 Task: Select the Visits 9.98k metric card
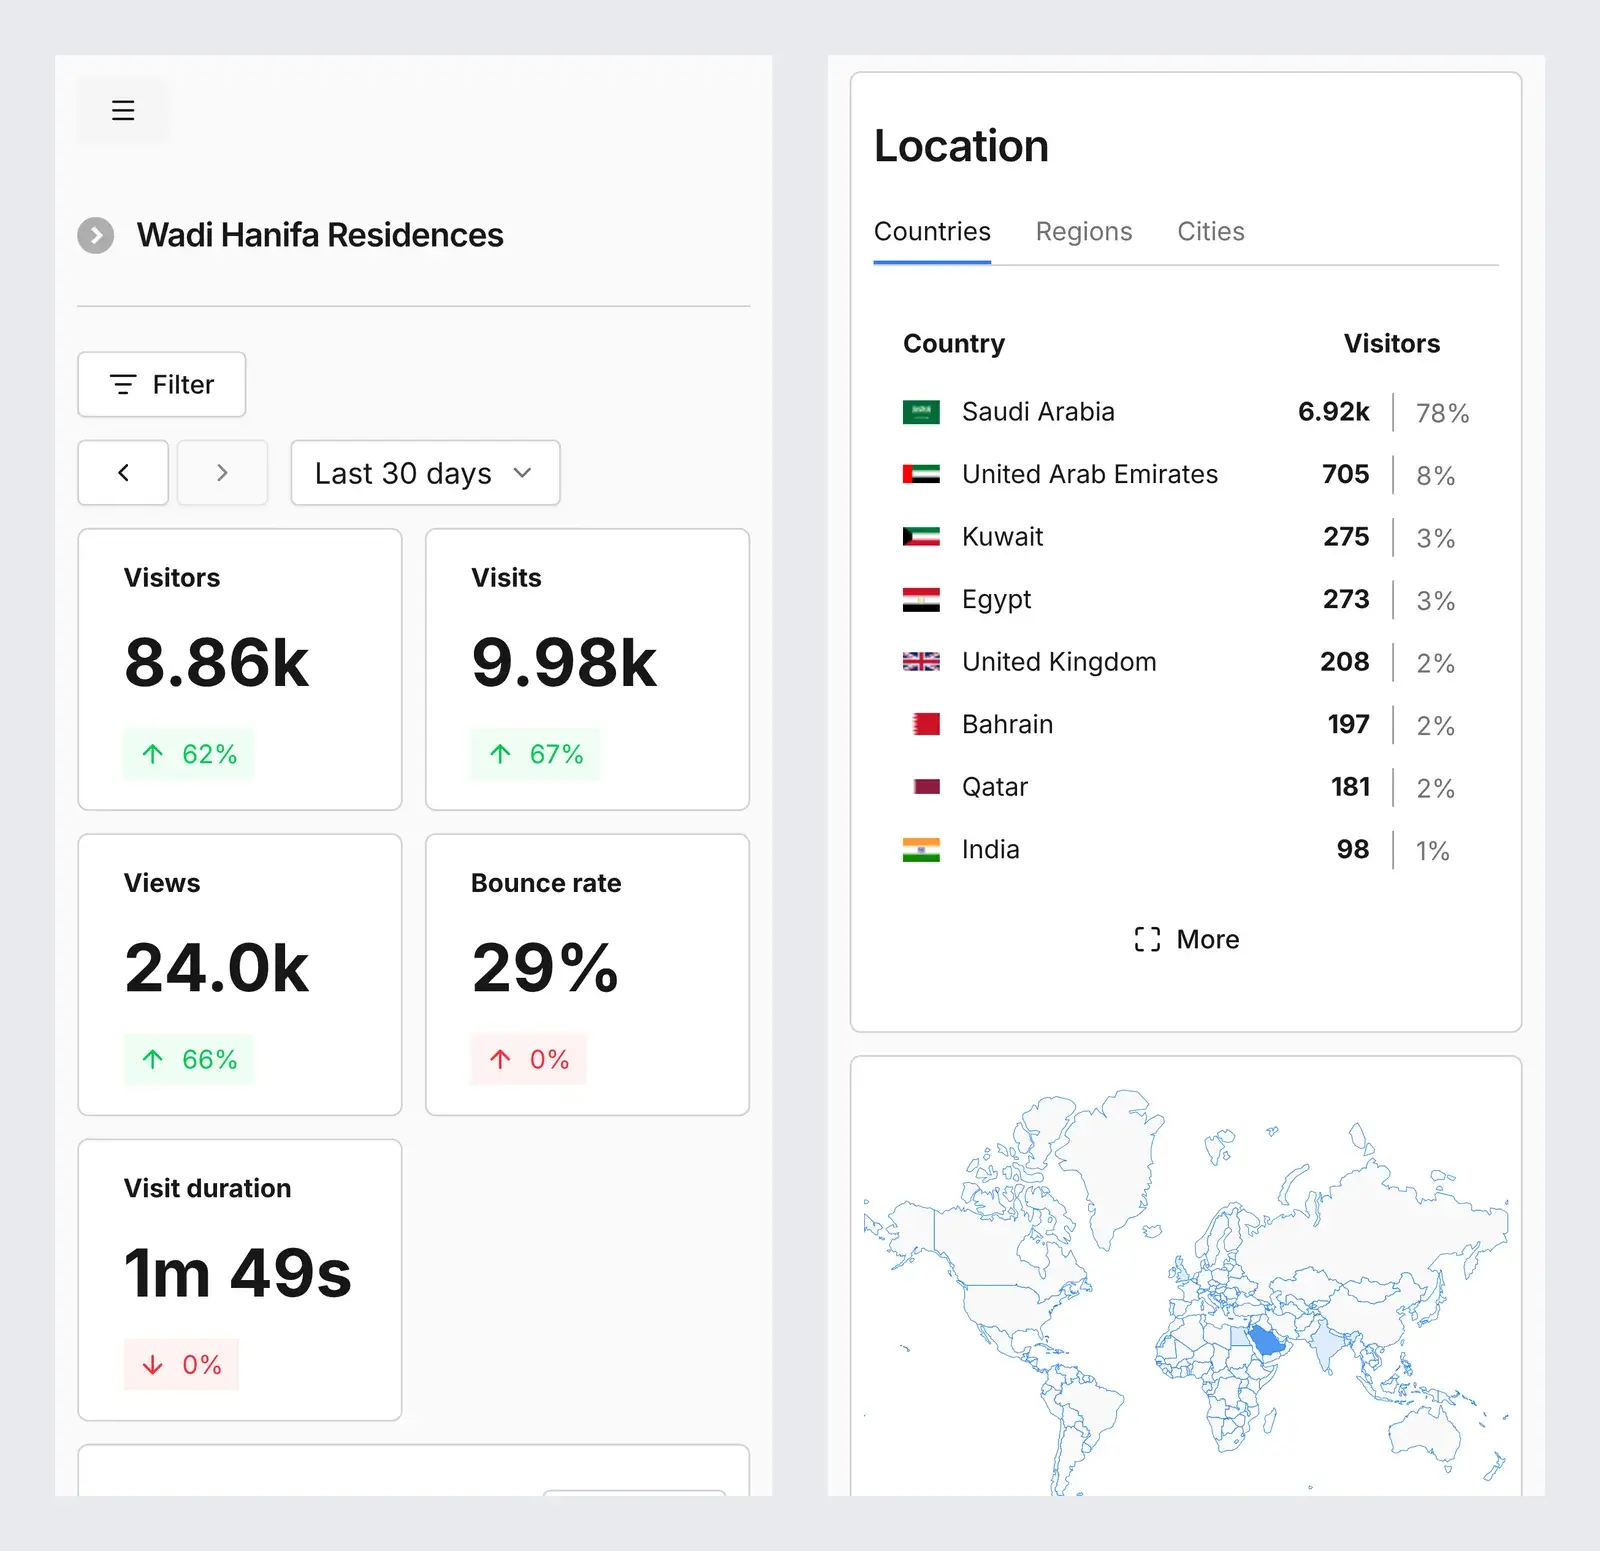coord(587,669)
